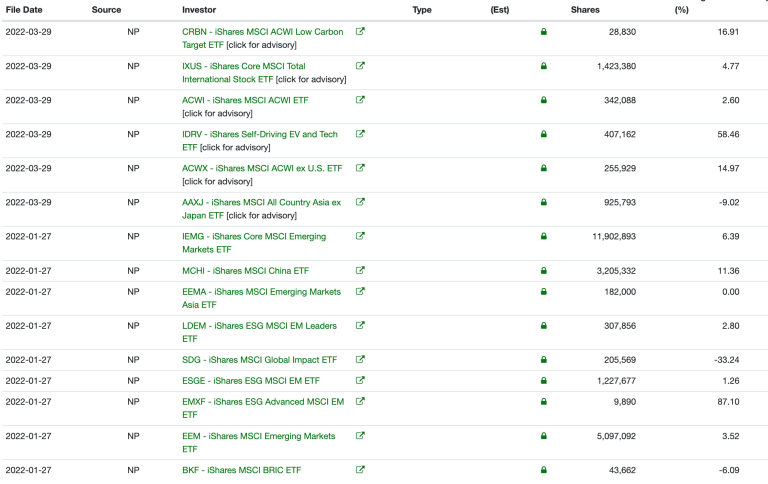Click the lock icon in EMXF row
Image resolution: width=768 pixels, height=484 pixels.
[544, 402]
